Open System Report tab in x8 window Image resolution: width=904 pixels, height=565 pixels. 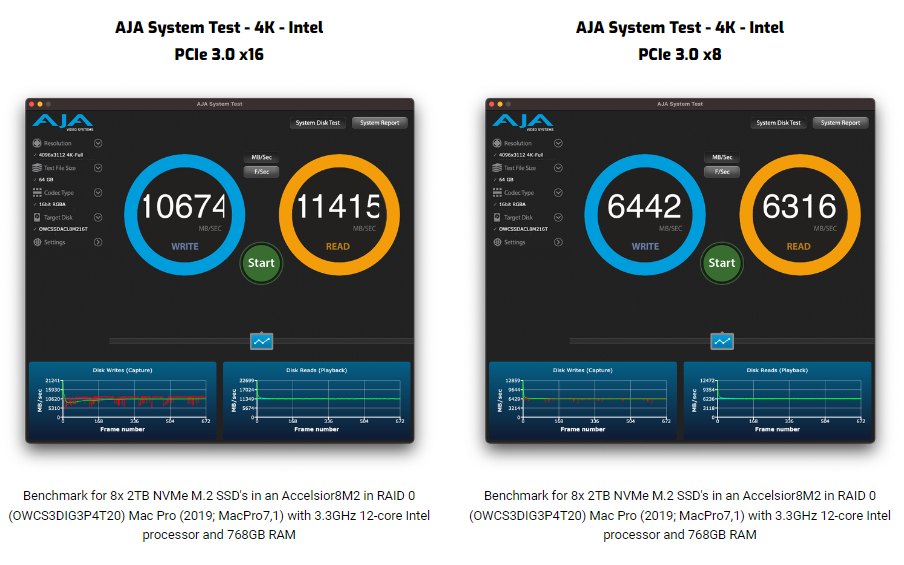click(x=840, y=123)
